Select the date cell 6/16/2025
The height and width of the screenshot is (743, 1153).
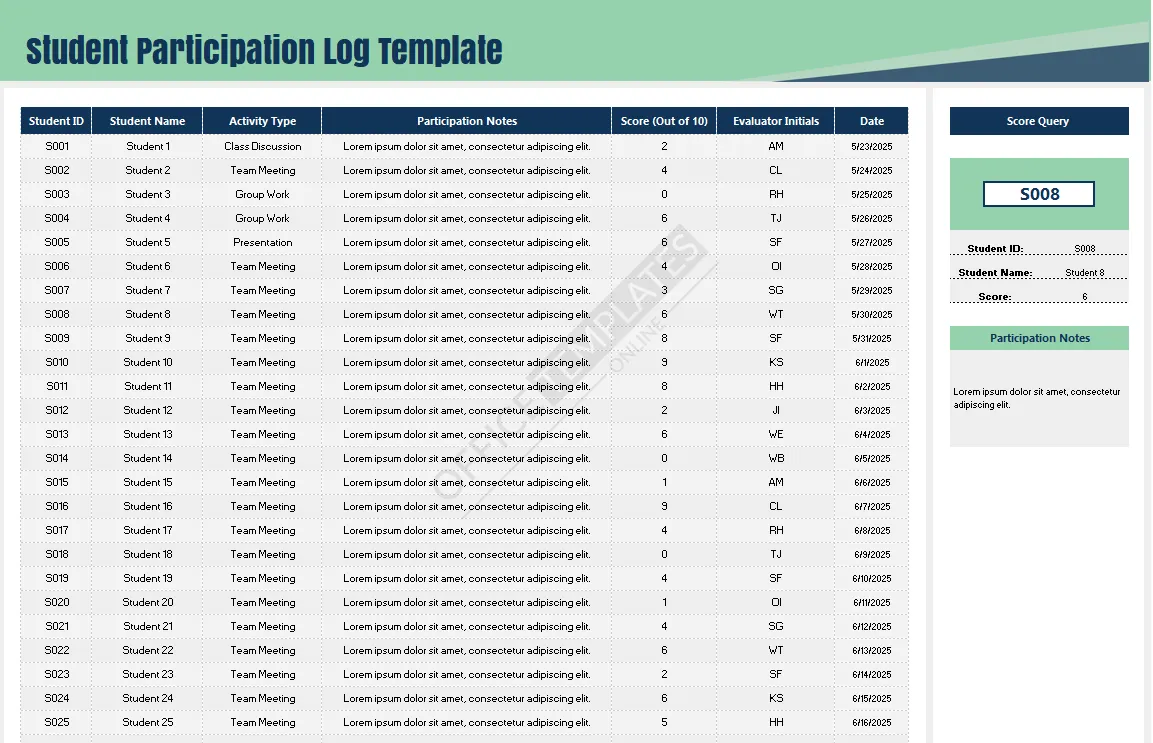click(872, 722)
